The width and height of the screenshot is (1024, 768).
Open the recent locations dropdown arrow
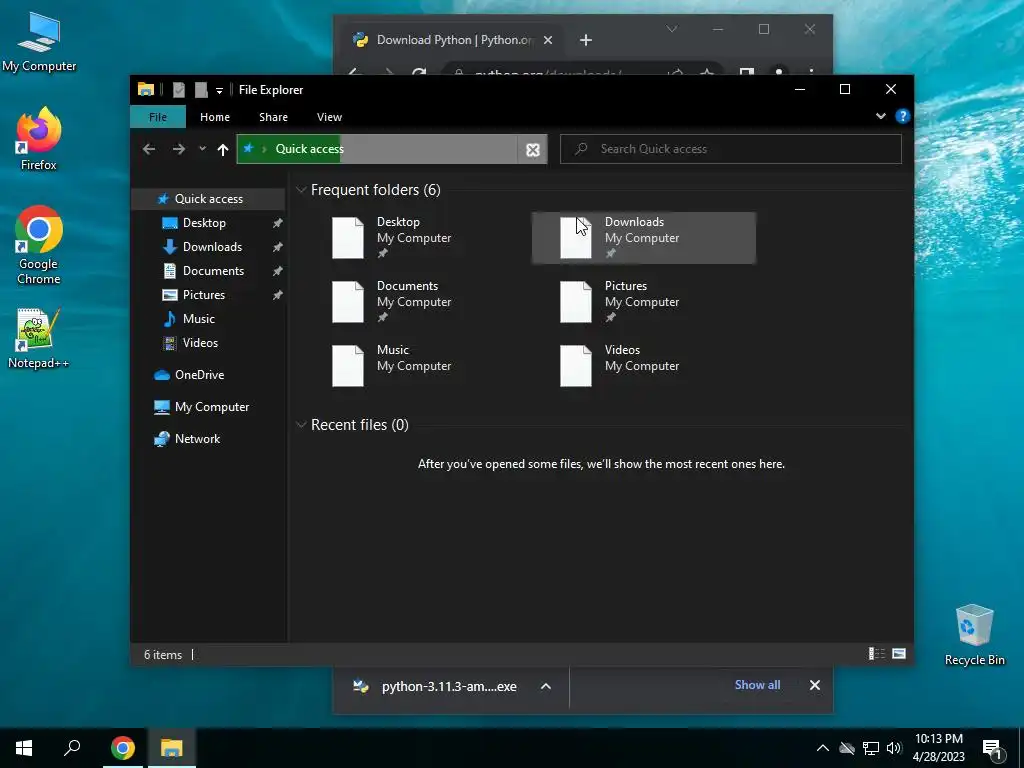point(202,149)
